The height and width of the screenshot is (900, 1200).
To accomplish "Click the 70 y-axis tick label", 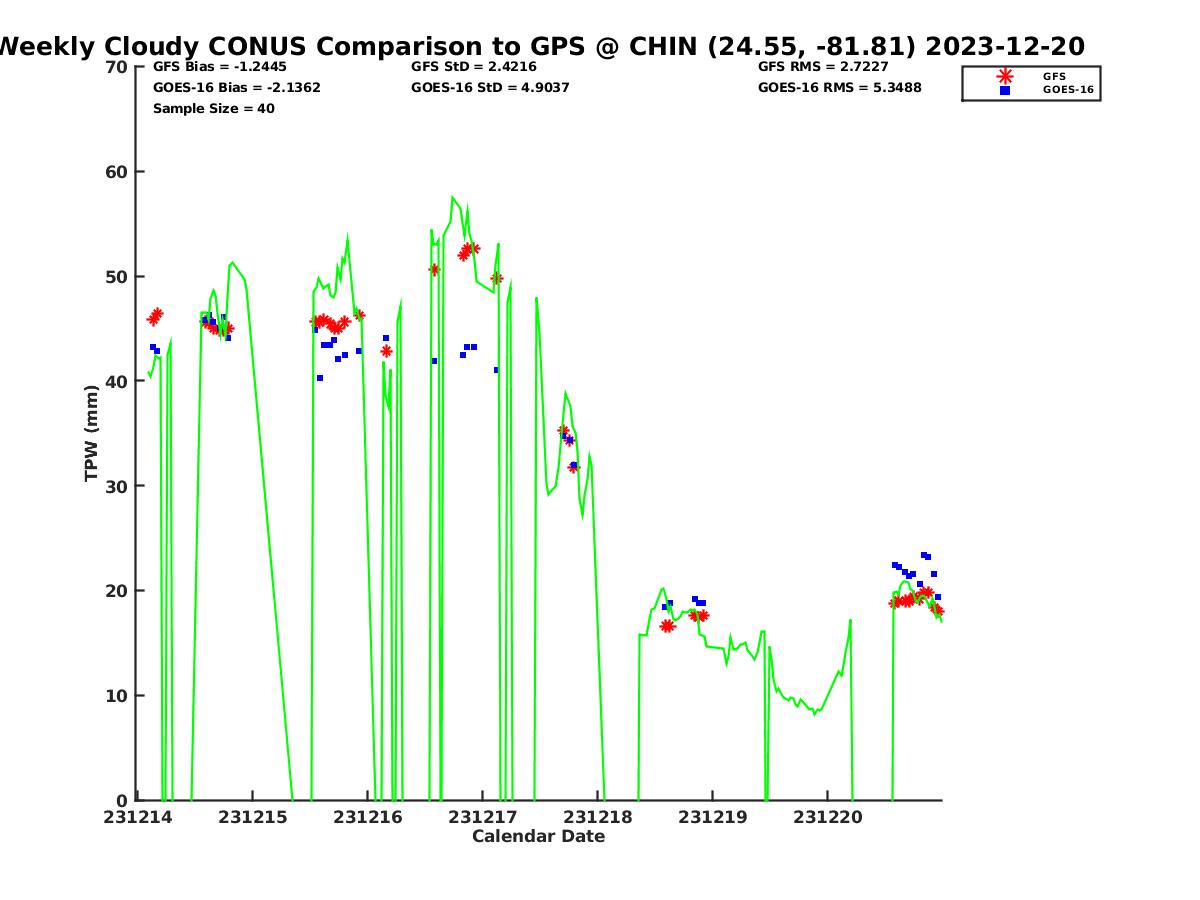I will tap(117, 67).
